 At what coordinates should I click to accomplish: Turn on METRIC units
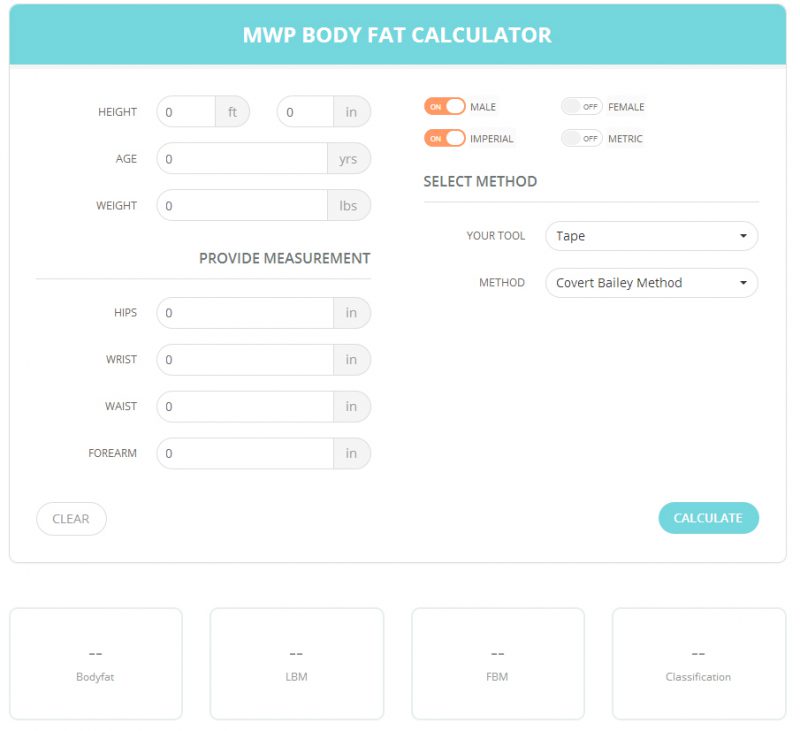[x=582, y=138]
